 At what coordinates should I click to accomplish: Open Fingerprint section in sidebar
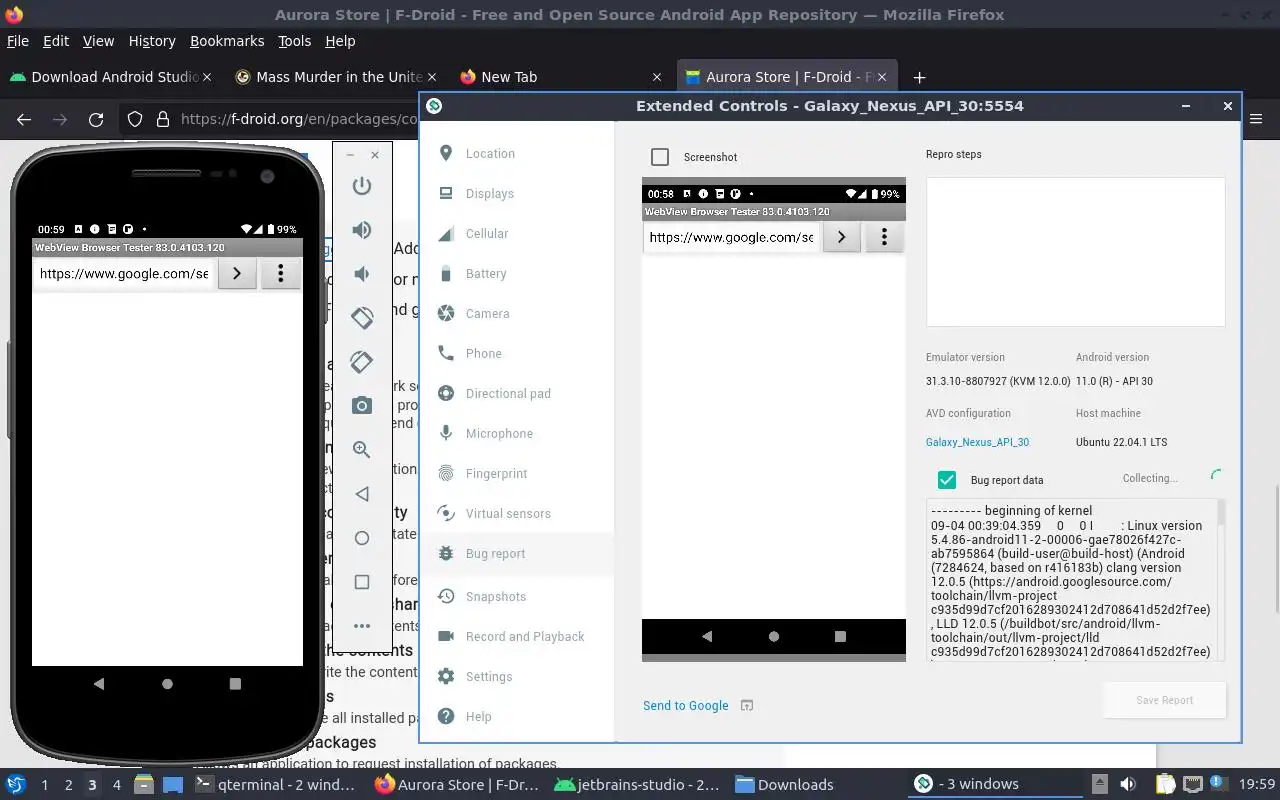517,474
